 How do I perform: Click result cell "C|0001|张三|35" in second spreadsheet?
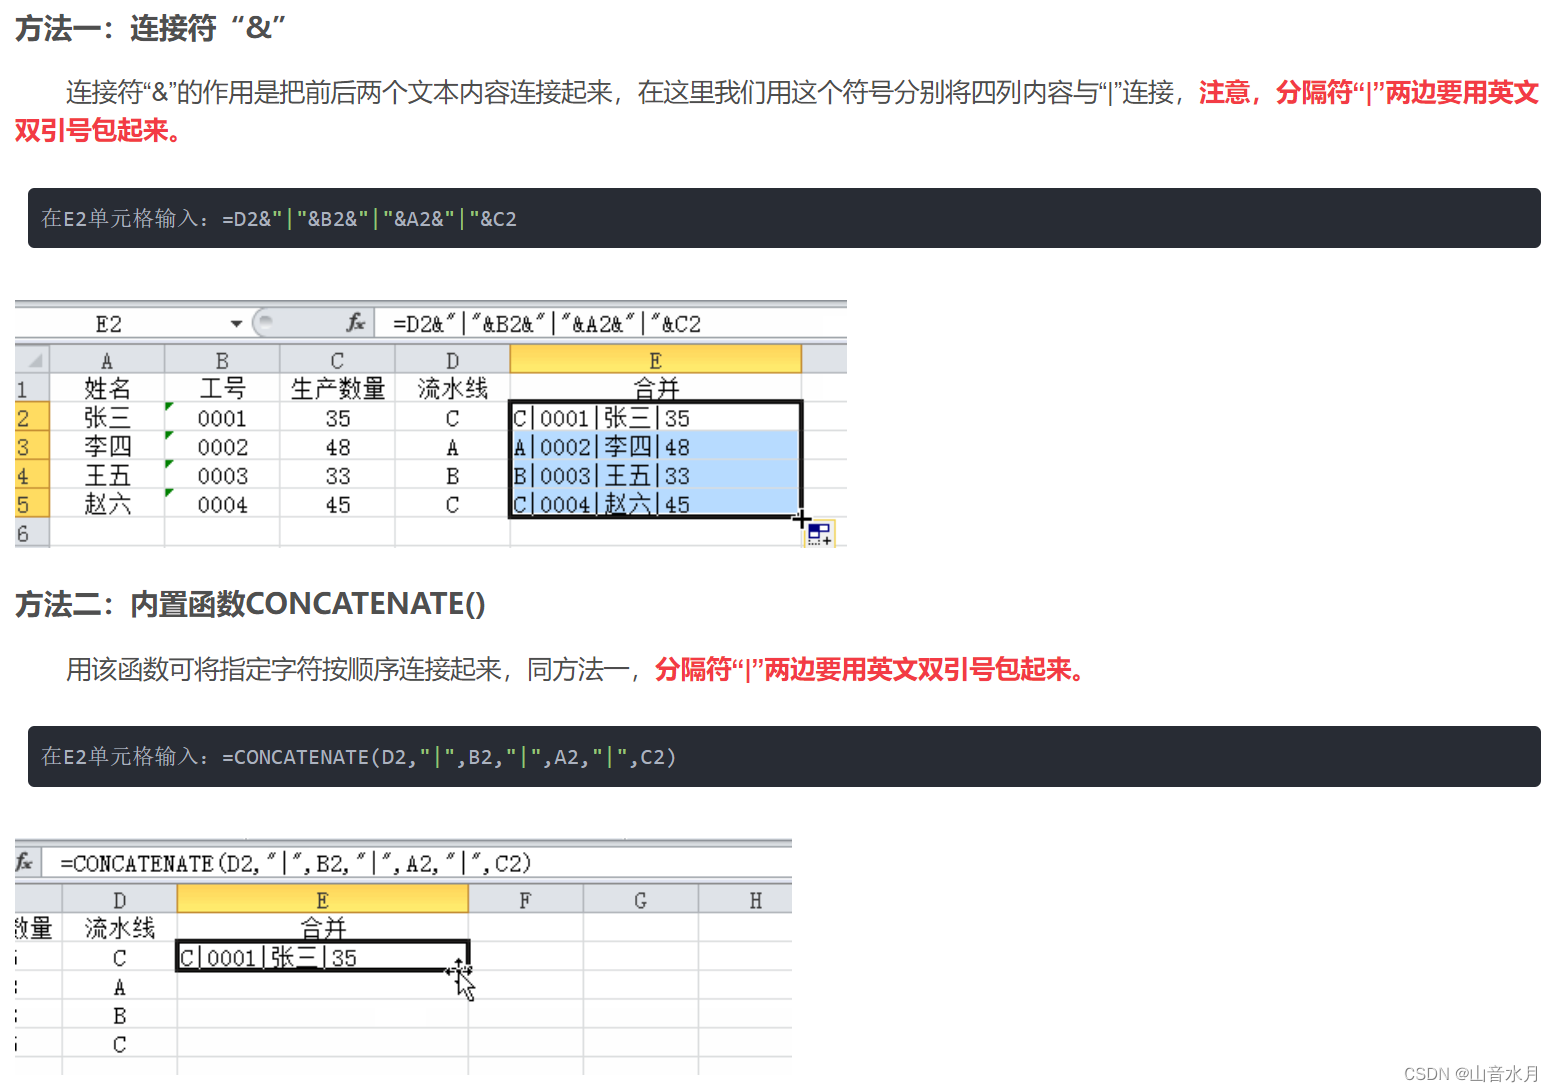pos(322,957)
